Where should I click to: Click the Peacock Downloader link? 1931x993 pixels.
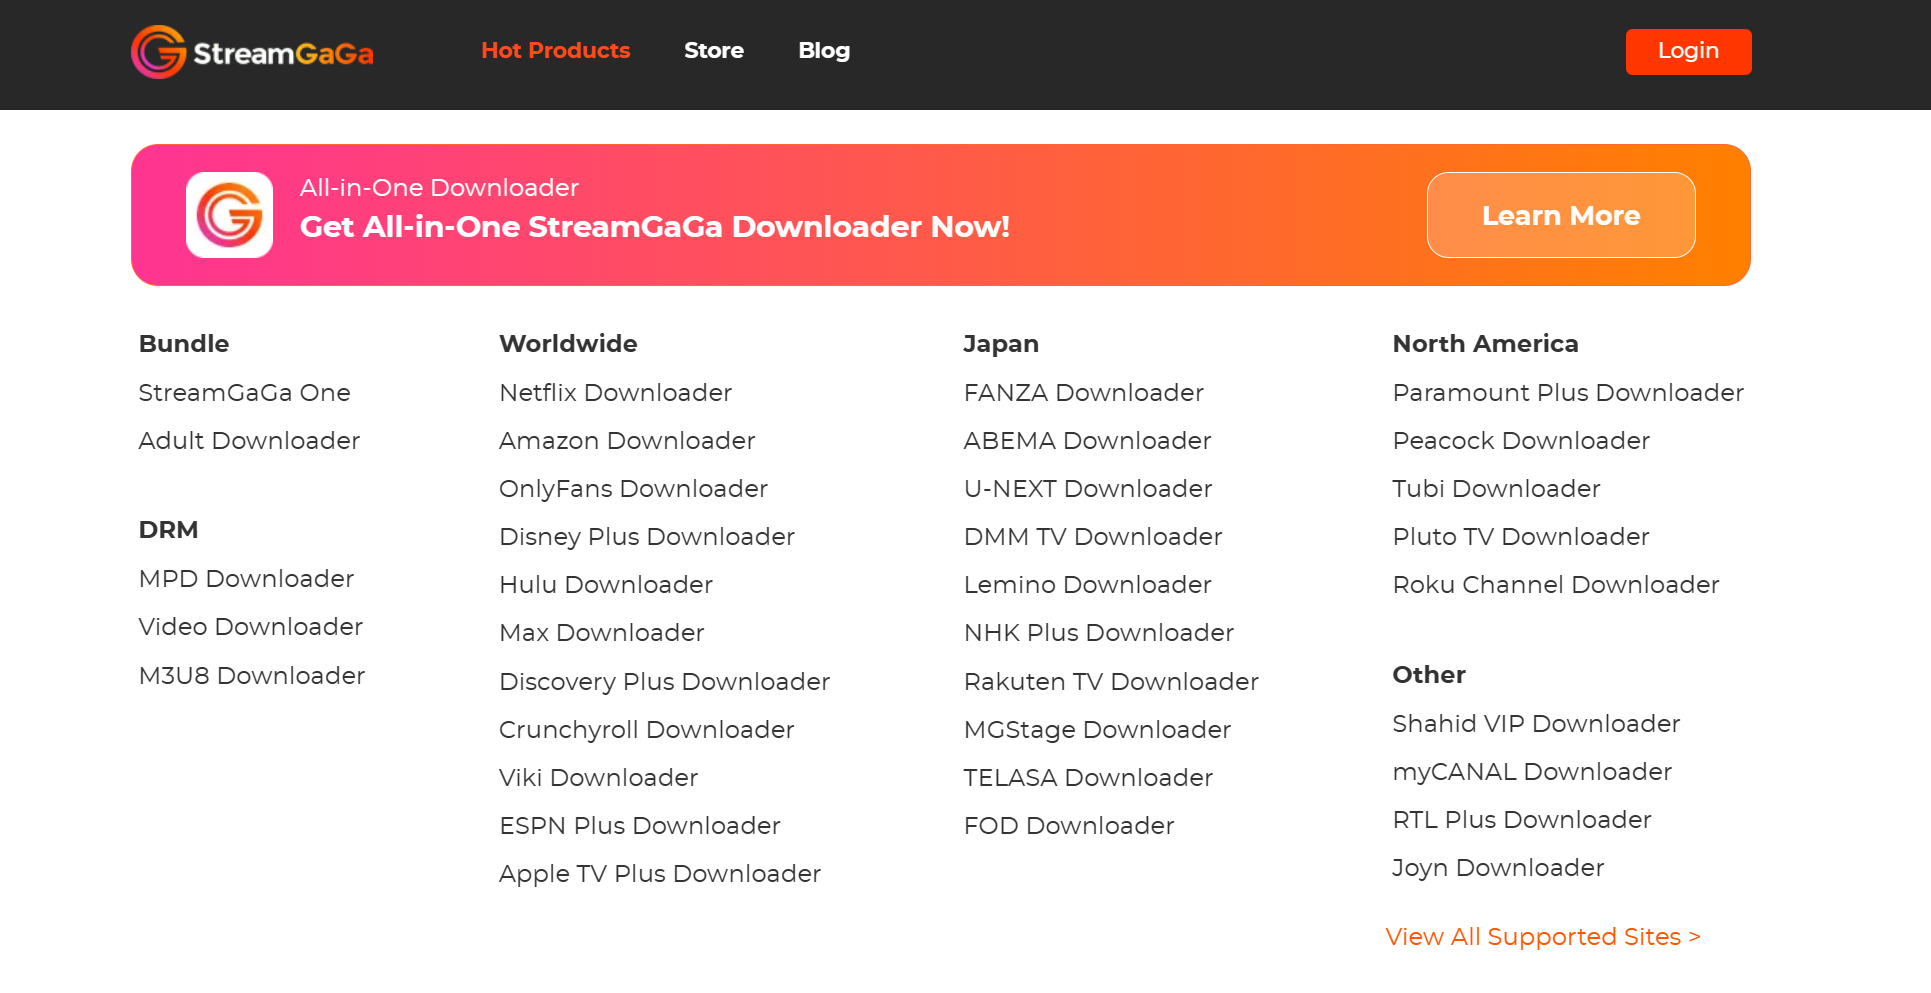pos(1520,441)
